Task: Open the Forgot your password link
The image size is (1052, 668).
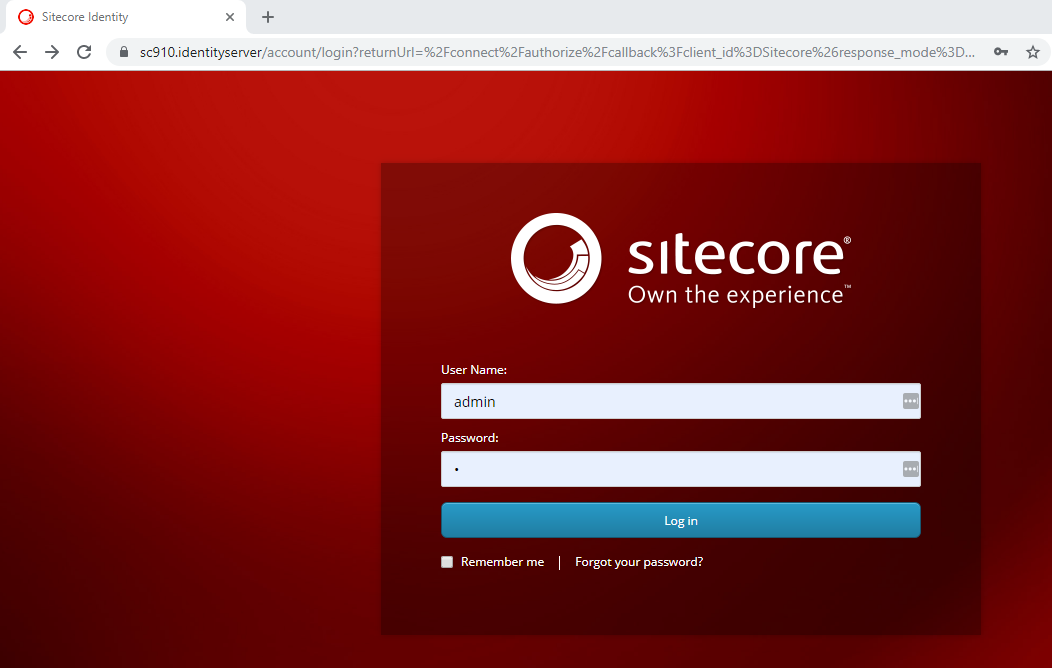Action: [638, 562]
